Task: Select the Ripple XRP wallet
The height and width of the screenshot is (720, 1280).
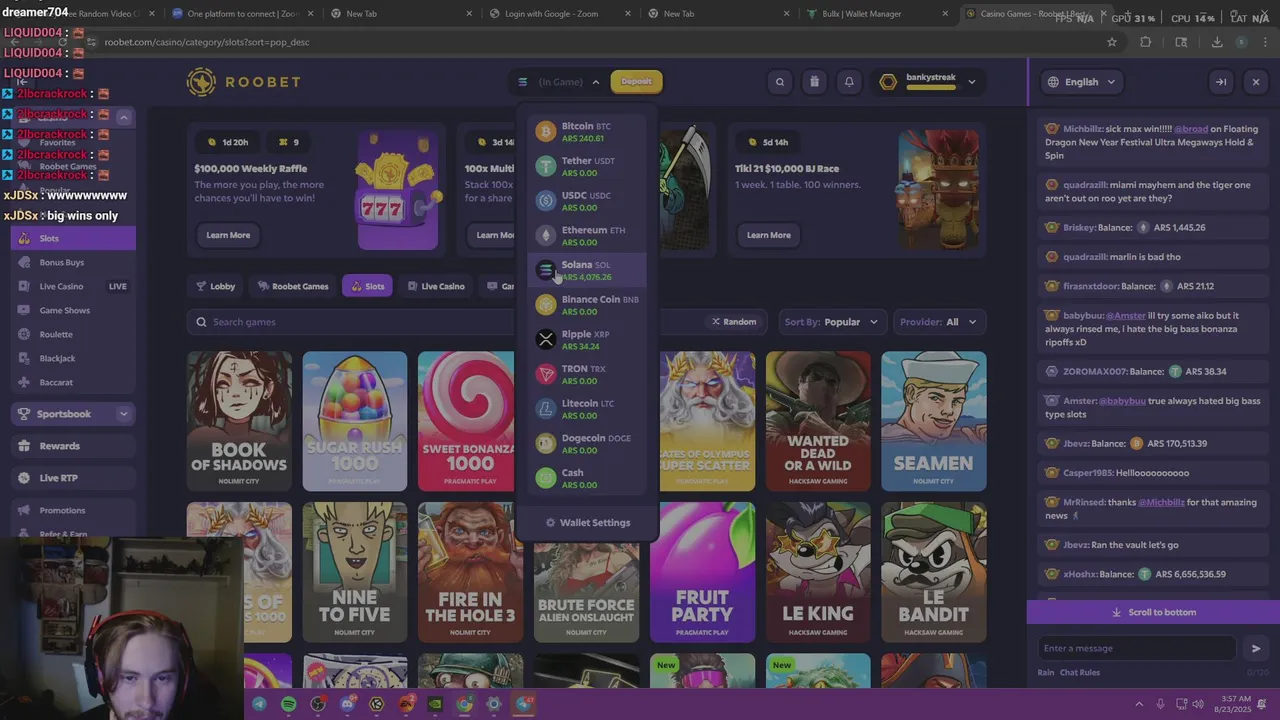Action: tap(587, 340)
